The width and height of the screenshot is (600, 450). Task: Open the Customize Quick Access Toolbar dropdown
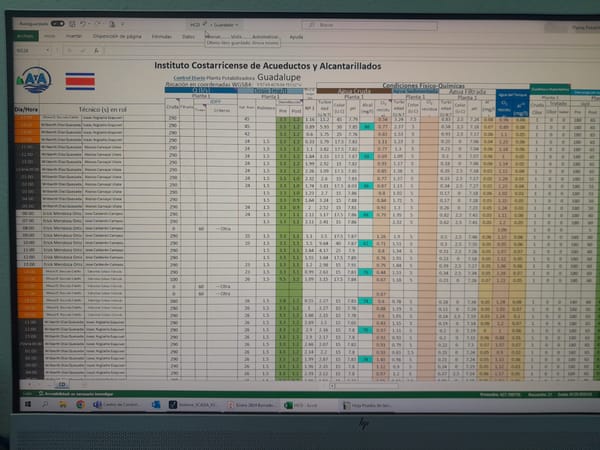(x=123, y=24)
